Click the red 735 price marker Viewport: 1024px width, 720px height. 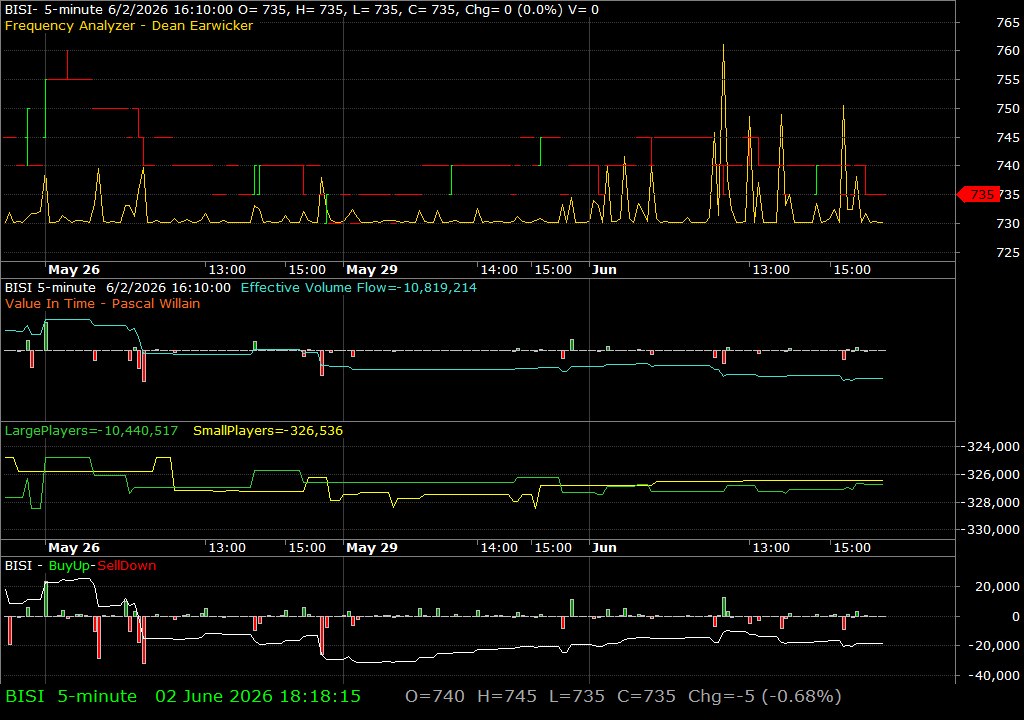tap(978, 194)
